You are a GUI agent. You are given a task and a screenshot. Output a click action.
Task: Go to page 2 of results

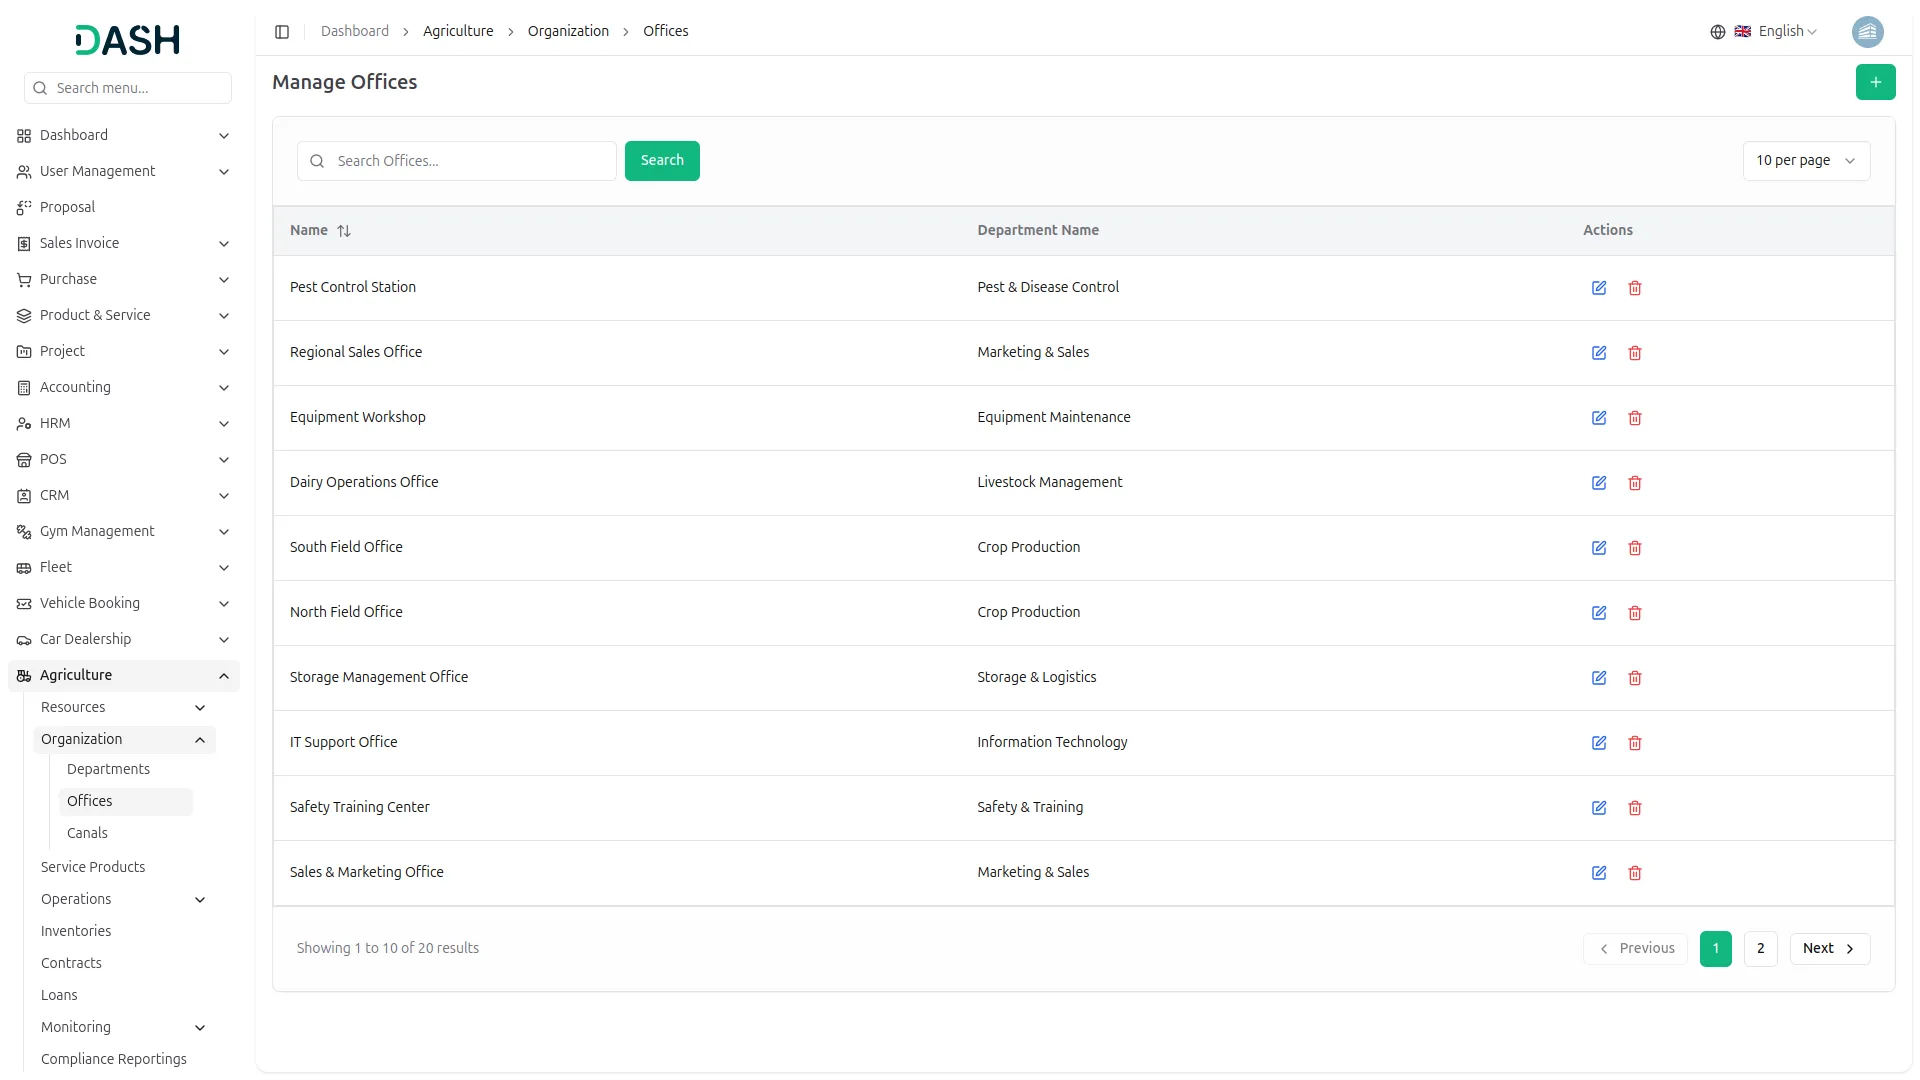(x=1760, y=949)
